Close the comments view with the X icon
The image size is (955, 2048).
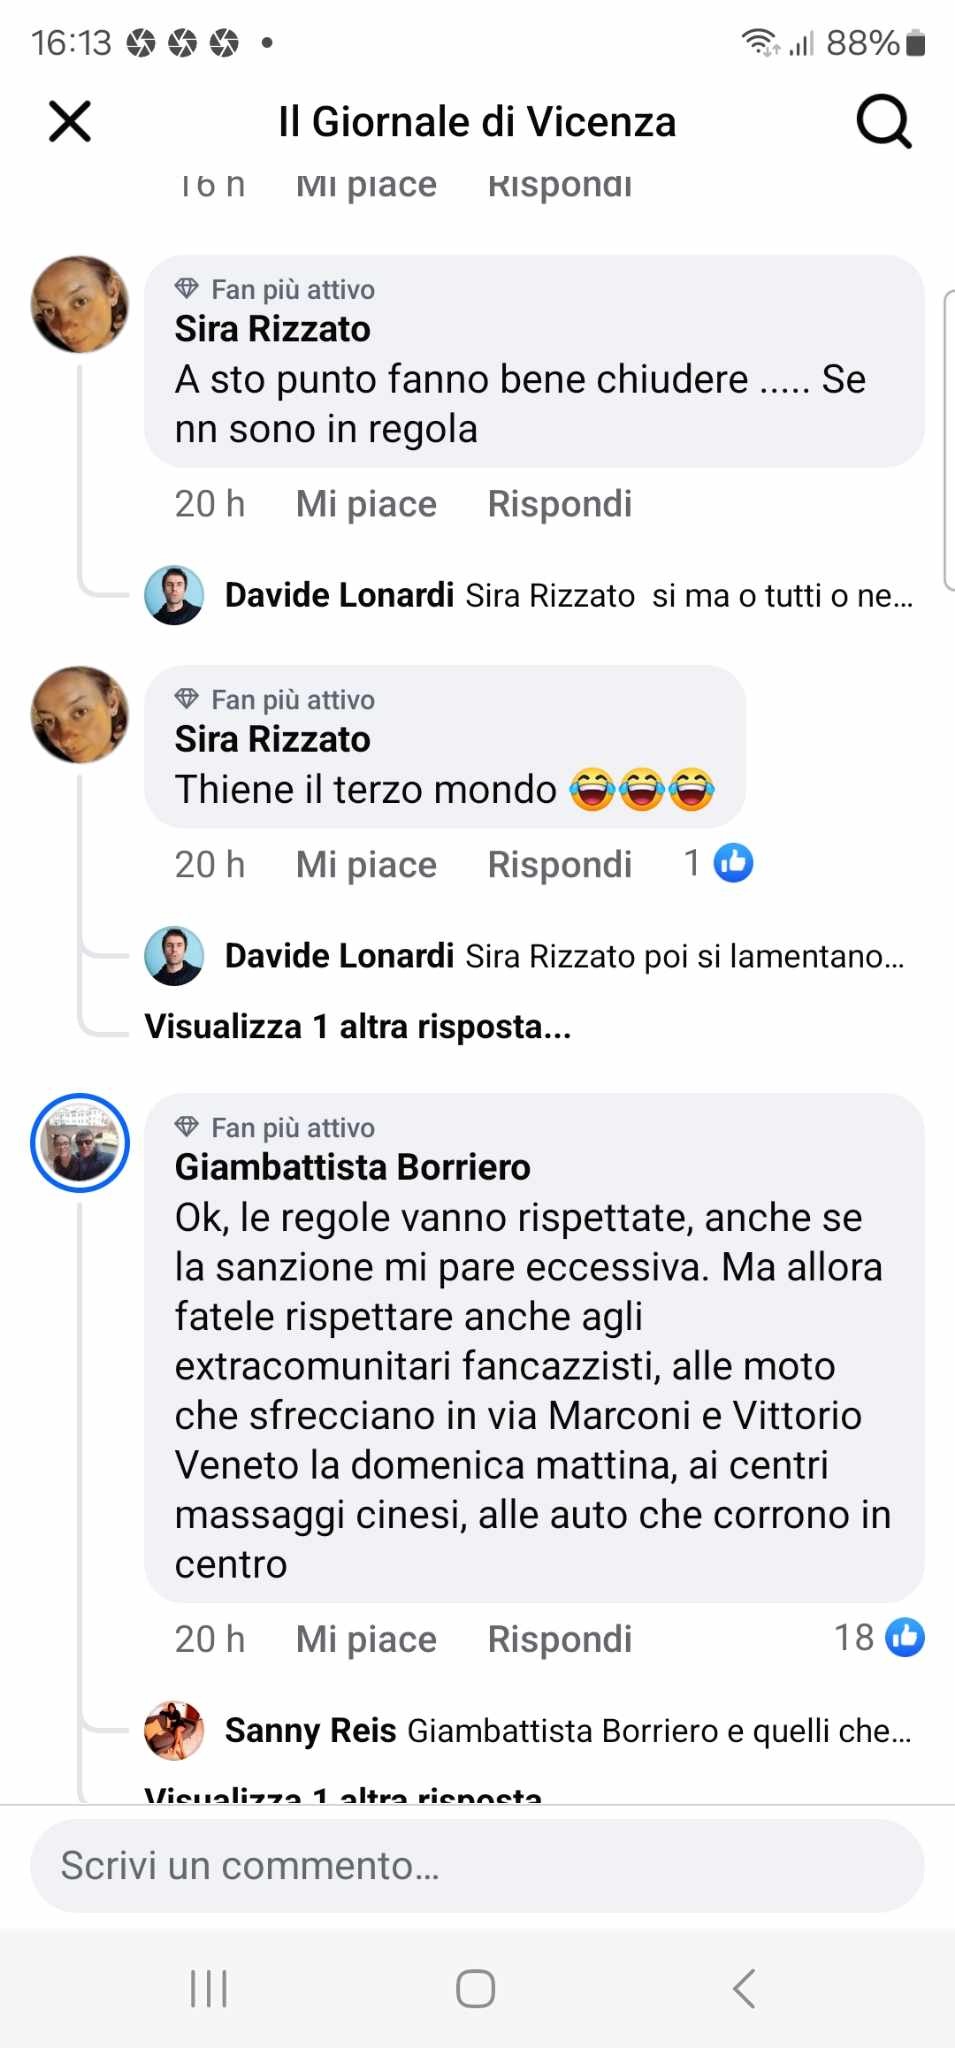coord(70,122)
